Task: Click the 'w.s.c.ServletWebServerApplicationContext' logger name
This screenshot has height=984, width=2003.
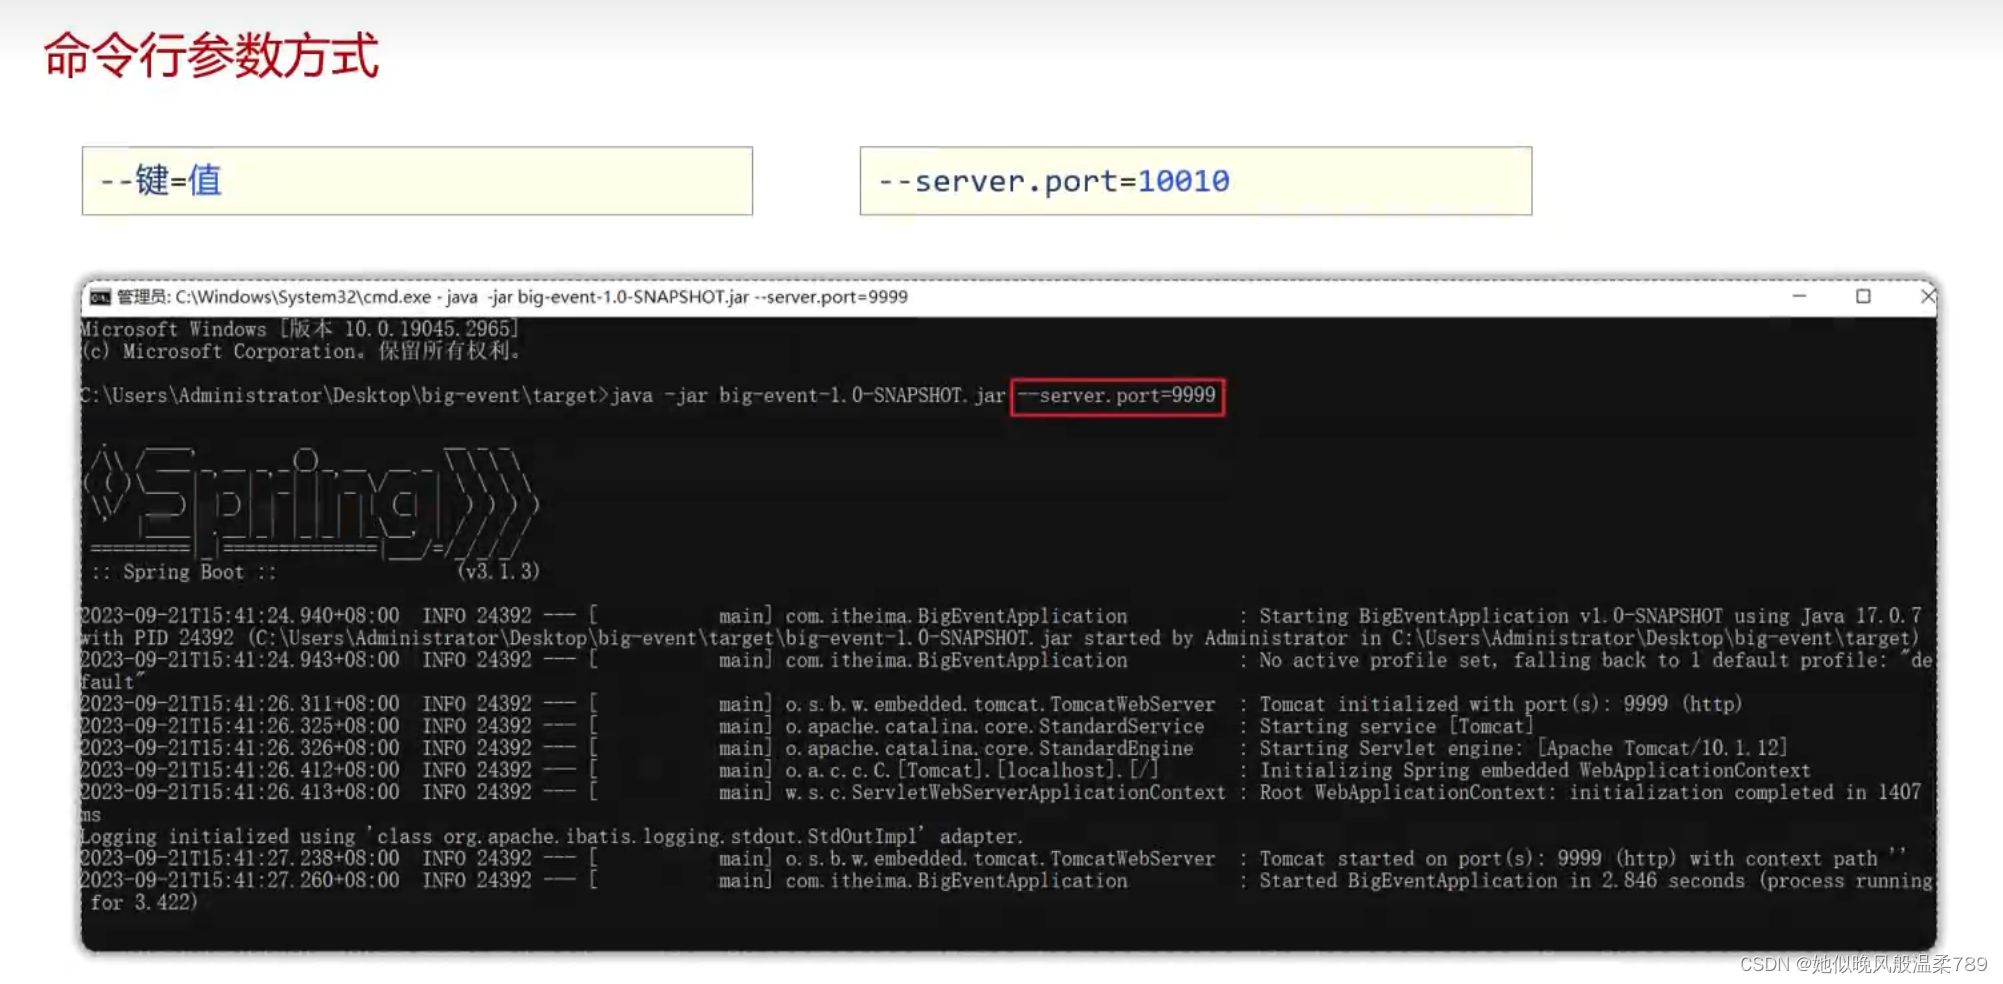Action: (x=1005, y=792)
